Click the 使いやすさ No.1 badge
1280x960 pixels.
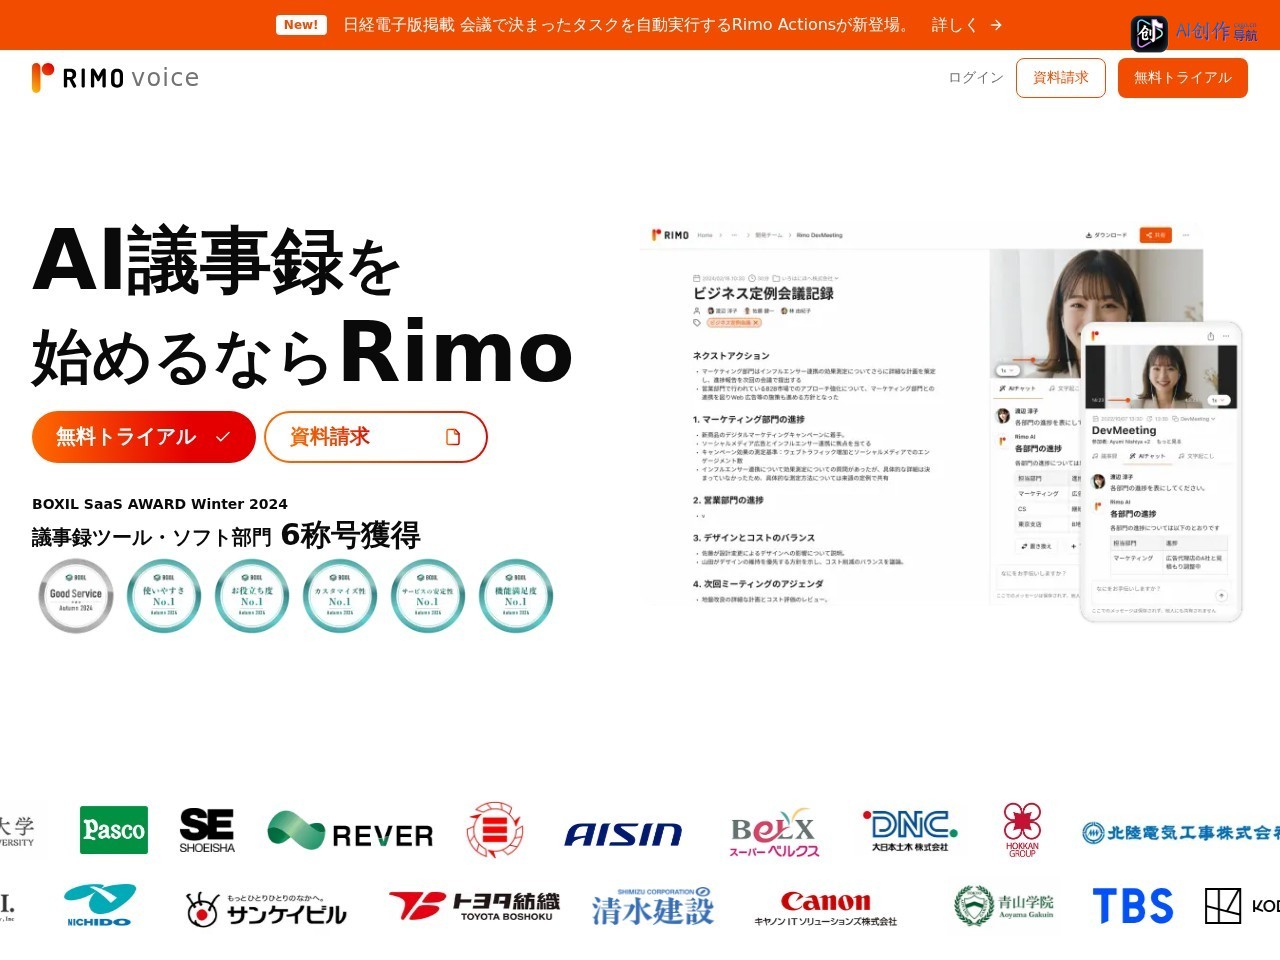tap(164, 596)
